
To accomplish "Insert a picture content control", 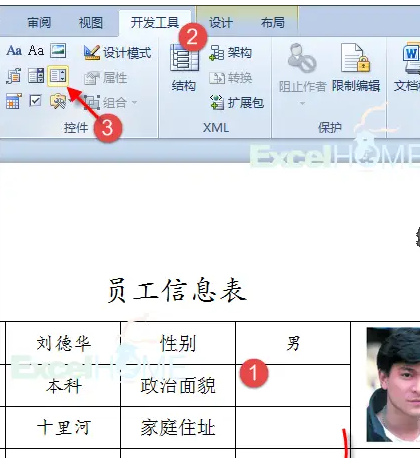I will point(58,51).
